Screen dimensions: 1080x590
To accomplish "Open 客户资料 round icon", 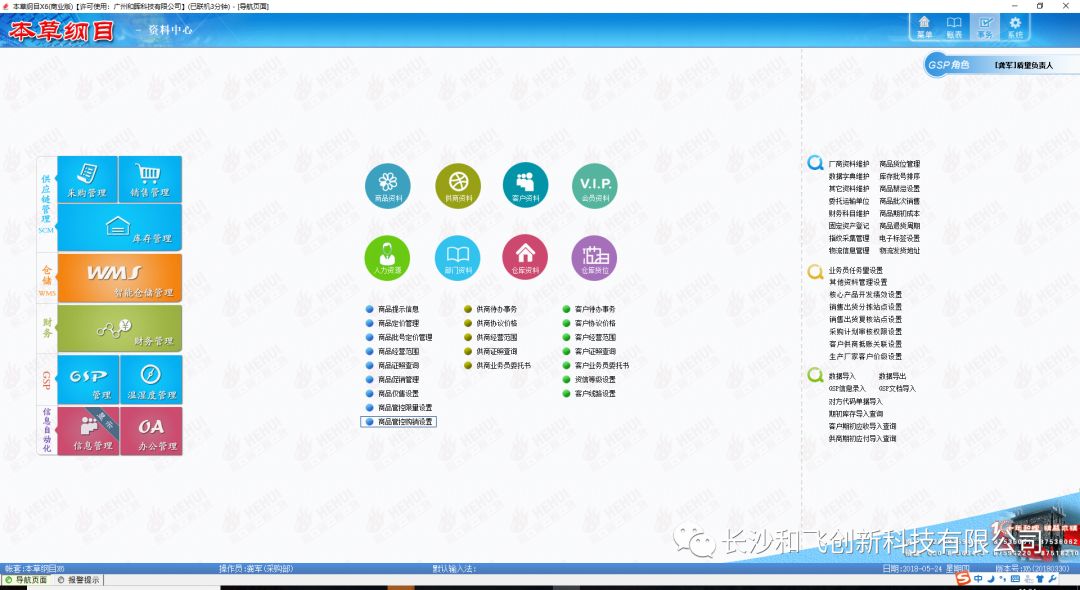I will [526, 185].
